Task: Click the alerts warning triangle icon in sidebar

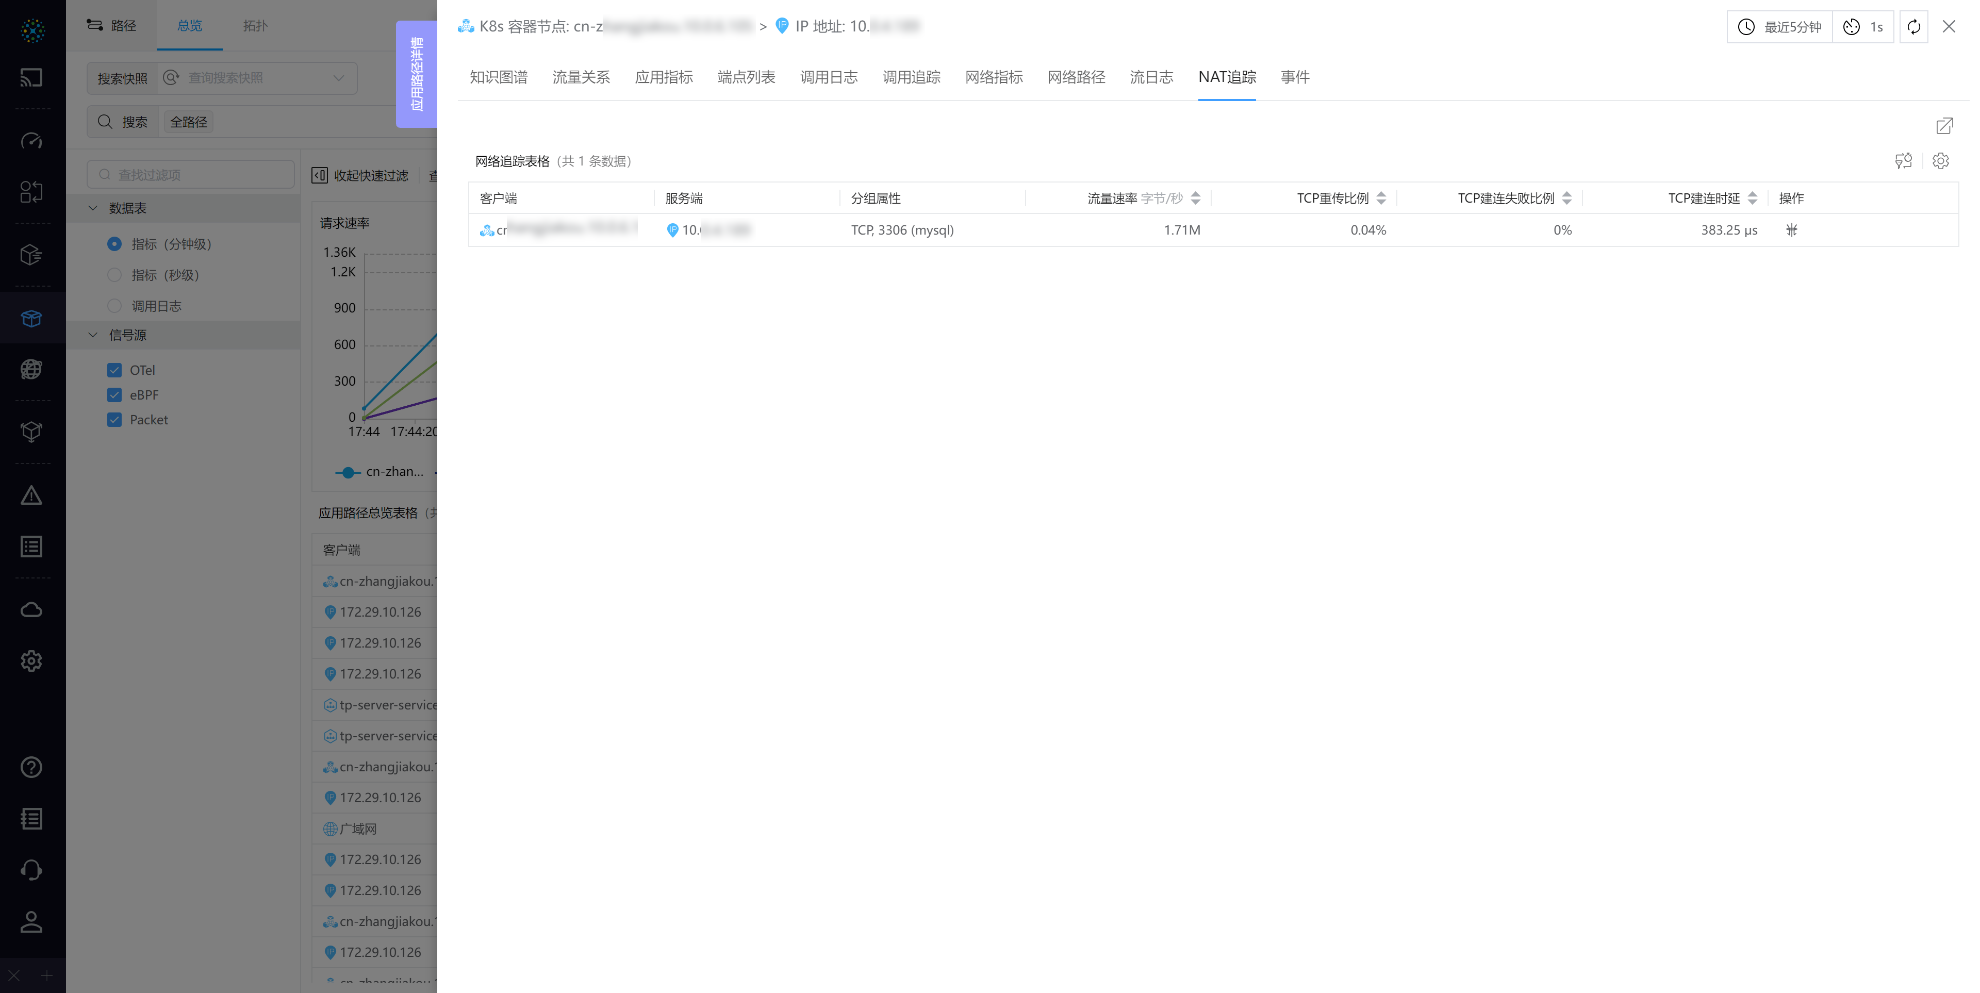Action: point(32,494)
